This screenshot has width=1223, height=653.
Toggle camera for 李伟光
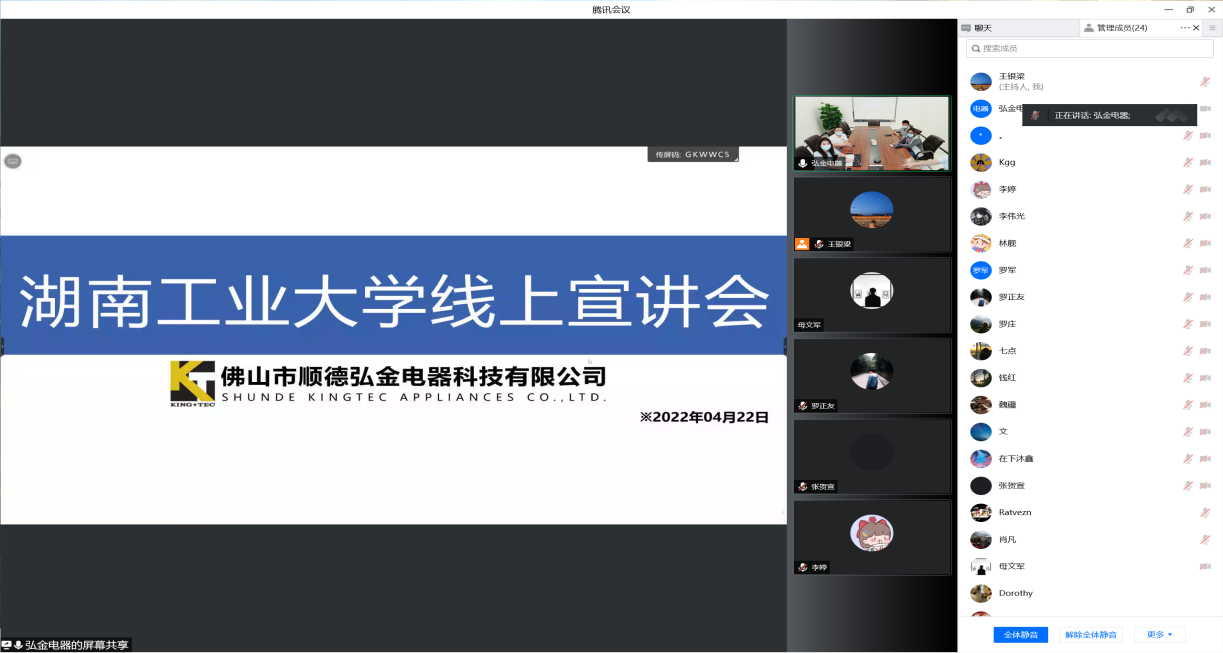[x=1205, y=216]
